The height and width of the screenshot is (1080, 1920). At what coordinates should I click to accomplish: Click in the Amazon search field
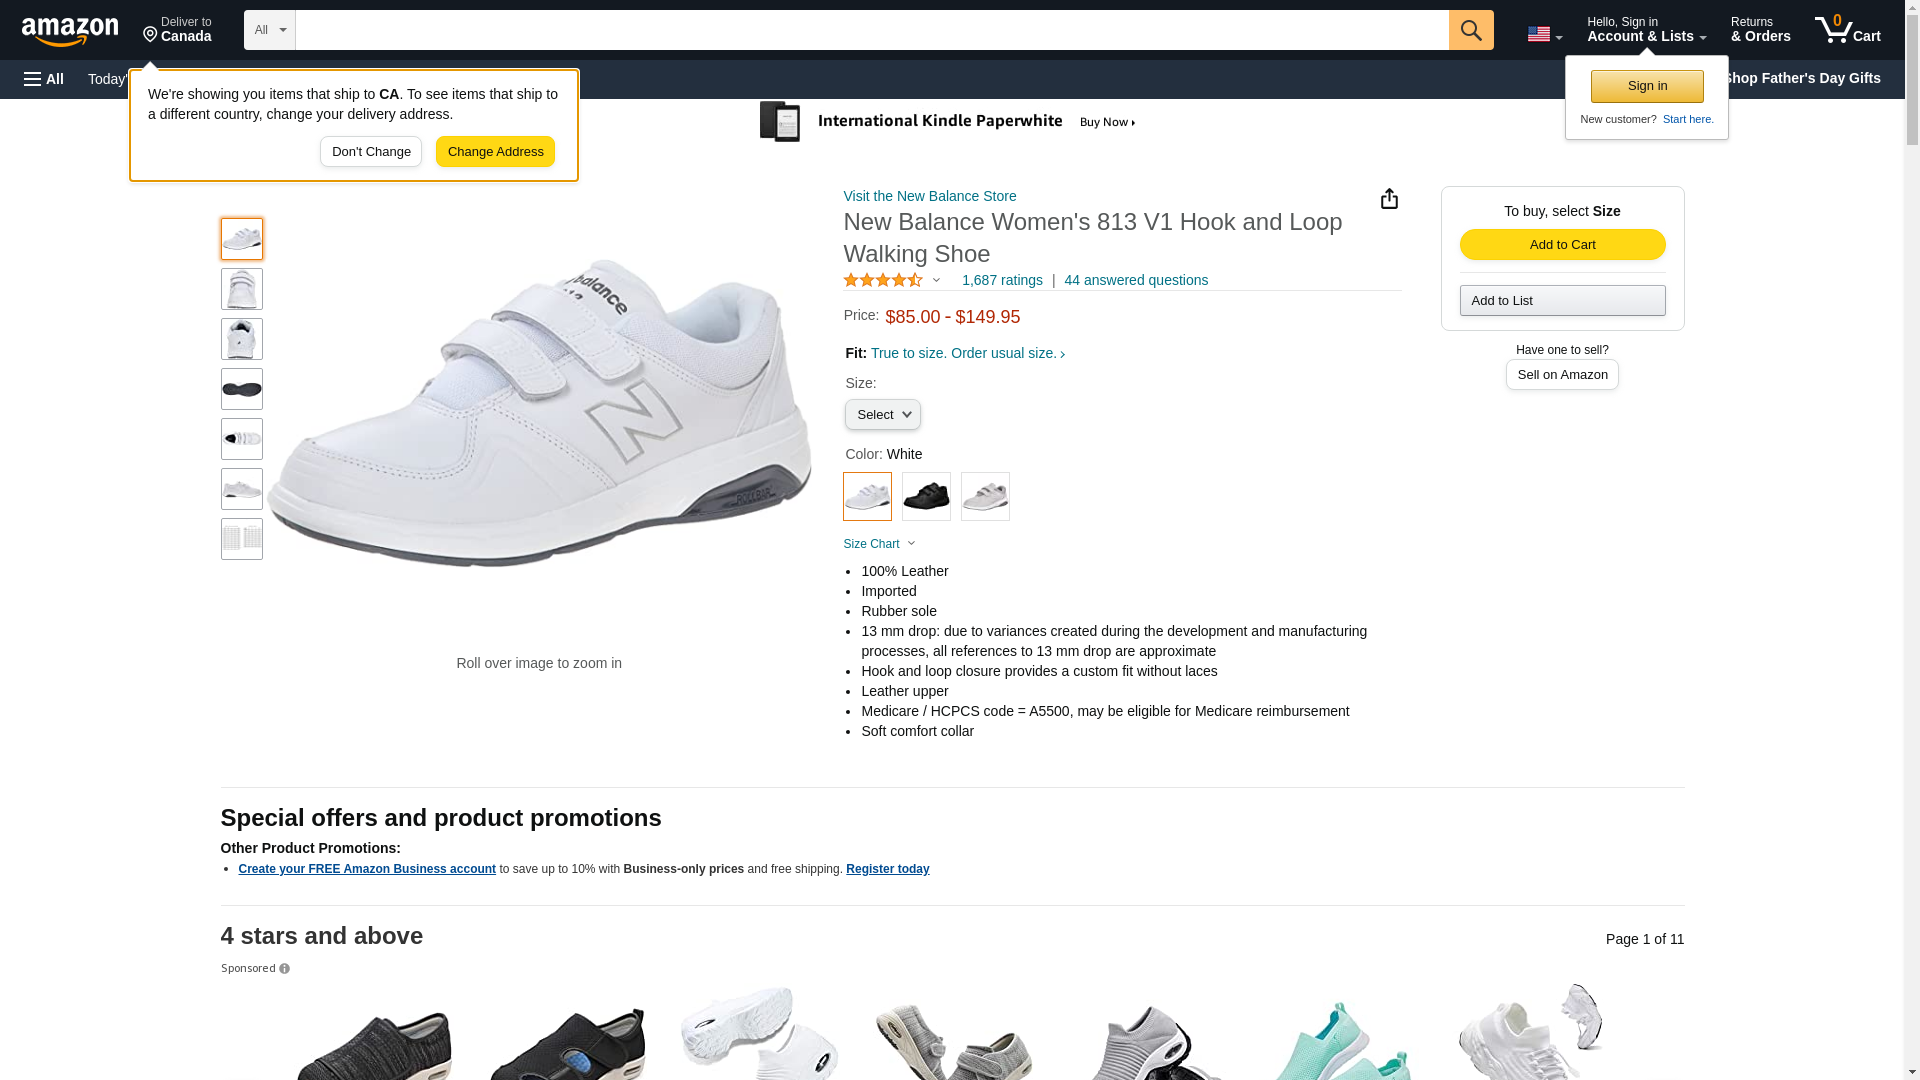tap(870, 30)
